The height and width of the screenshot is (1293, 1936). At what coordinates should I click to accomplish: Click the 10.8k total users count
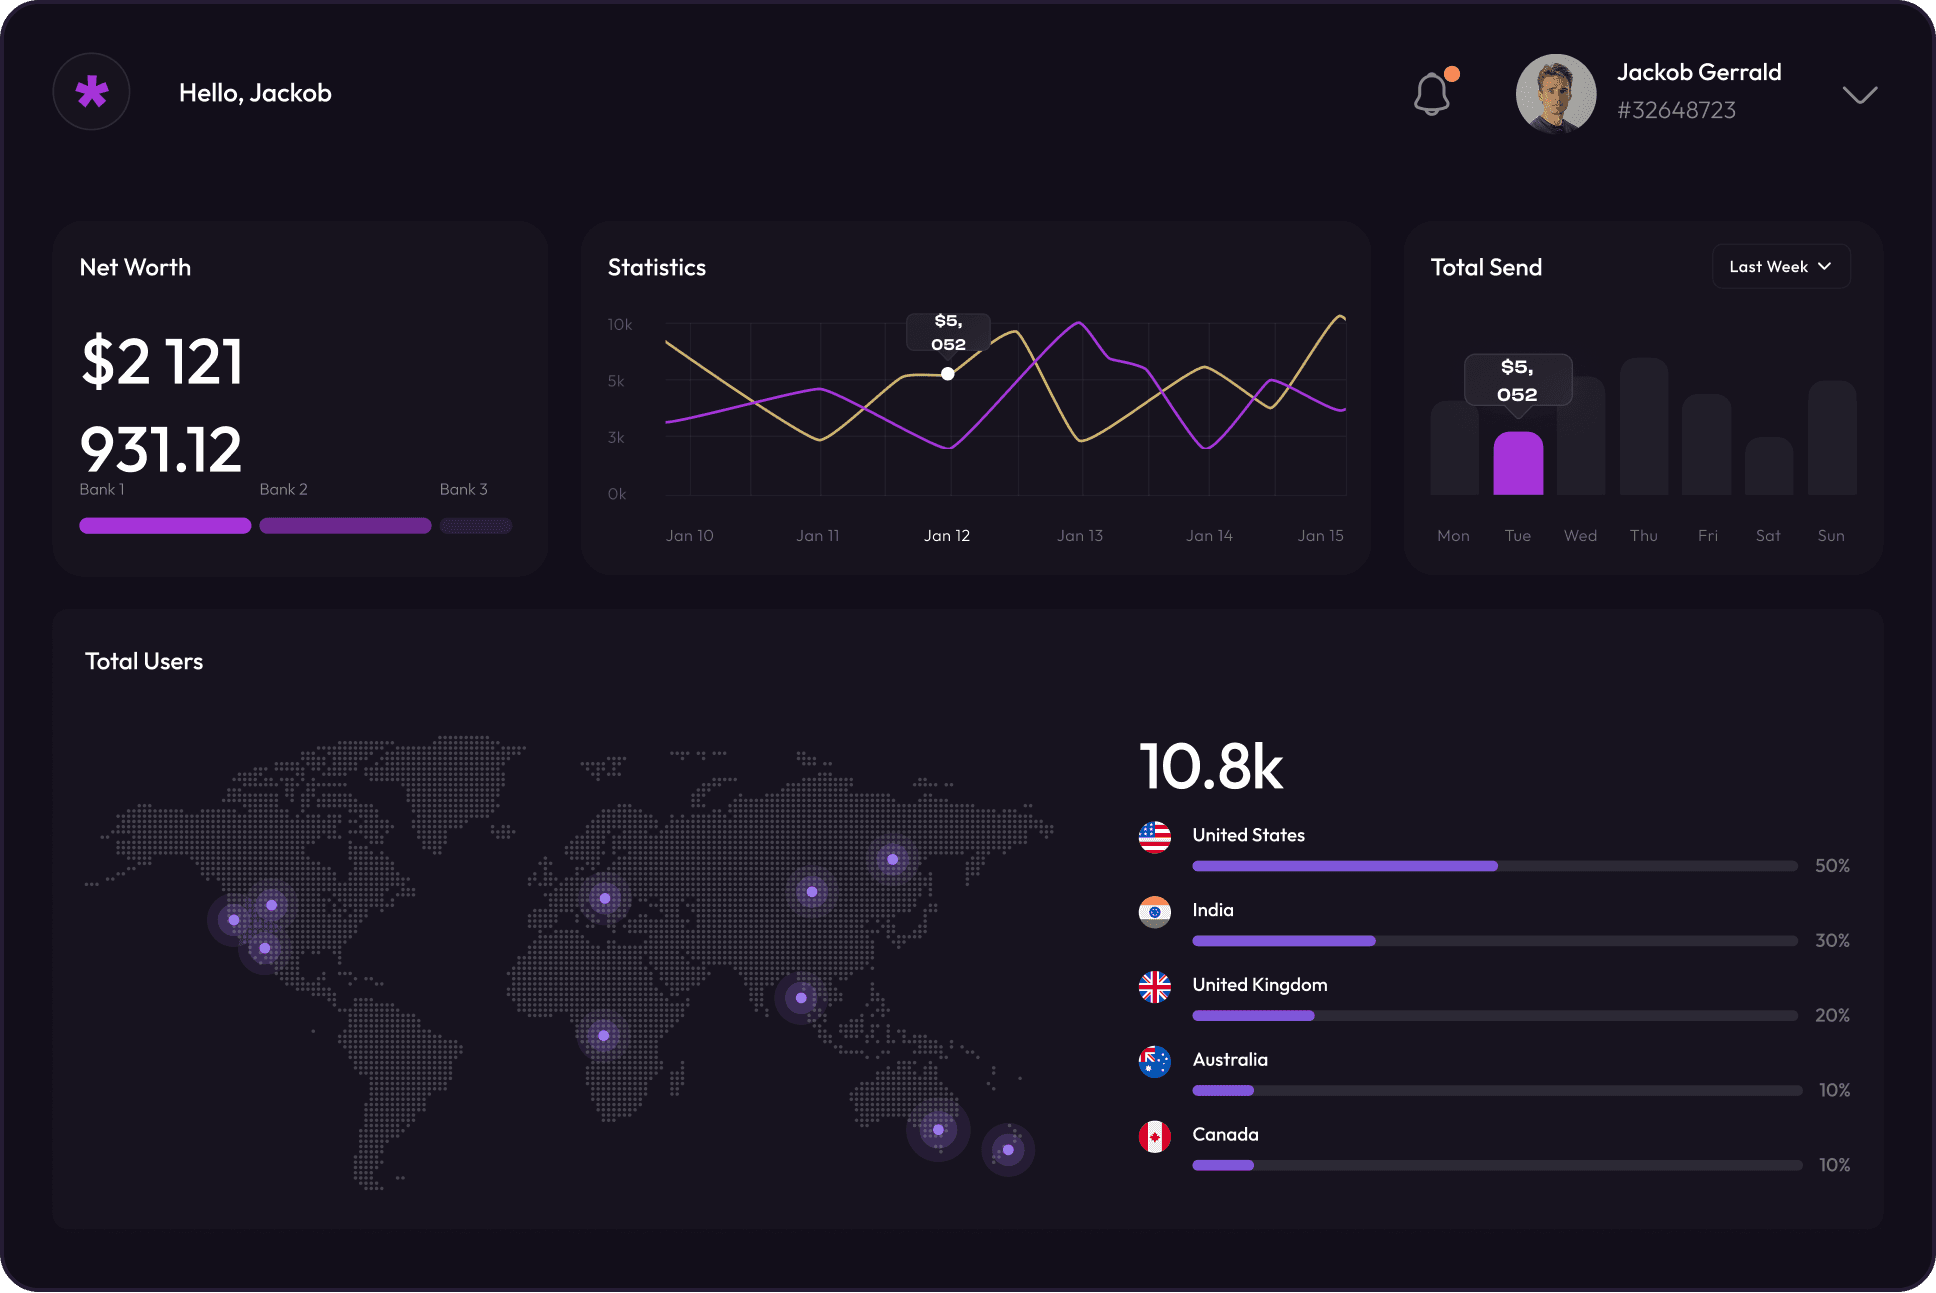click(x=1209, y=766)
